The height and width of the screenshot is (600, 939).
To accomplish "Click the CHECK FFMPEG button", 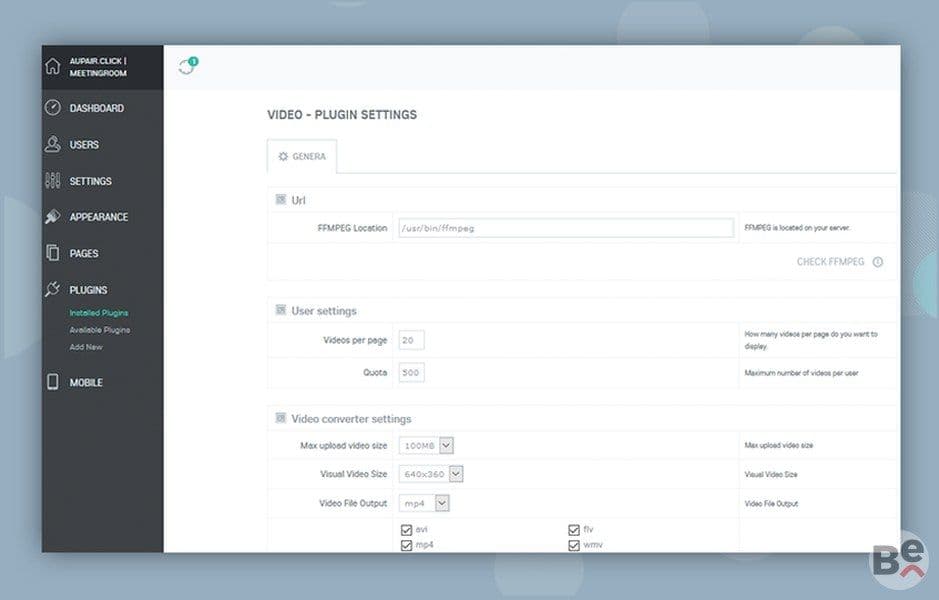I will pos(831,262).
